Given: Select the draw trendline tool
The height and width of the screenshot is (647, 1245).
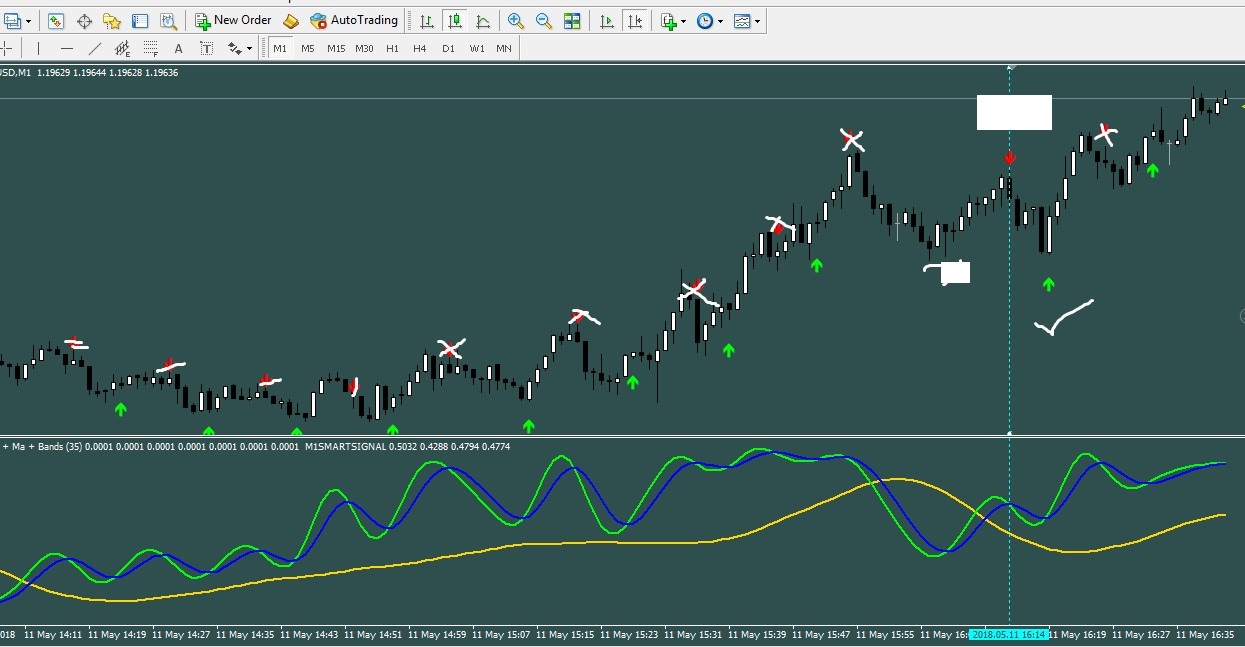Looking at the screenshot, I should tap(95, 48).
